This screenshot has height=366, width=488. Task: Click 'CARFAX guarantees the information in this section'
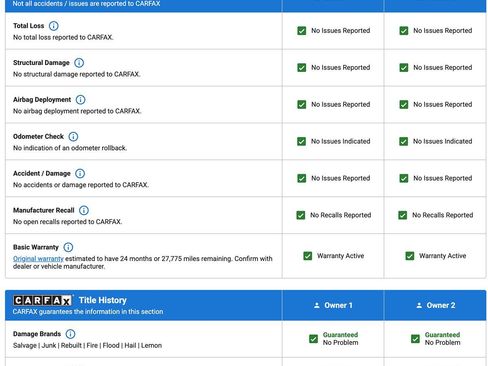[88, 312]
